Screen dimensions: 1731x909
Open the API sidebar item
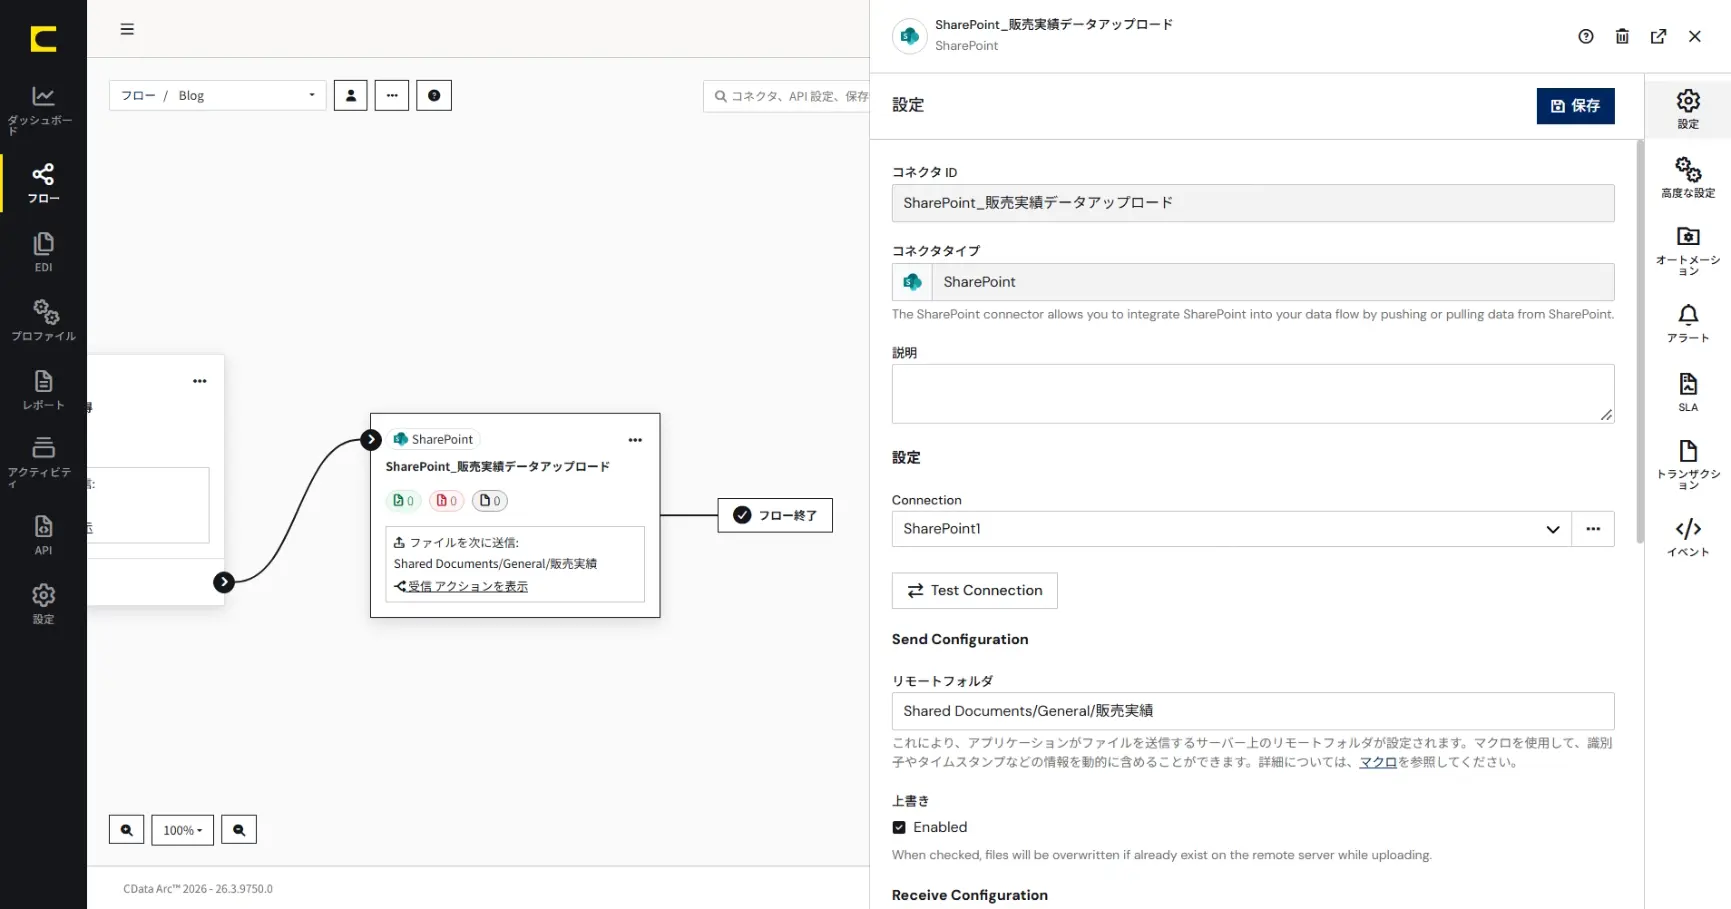click(x=43, y=535)
